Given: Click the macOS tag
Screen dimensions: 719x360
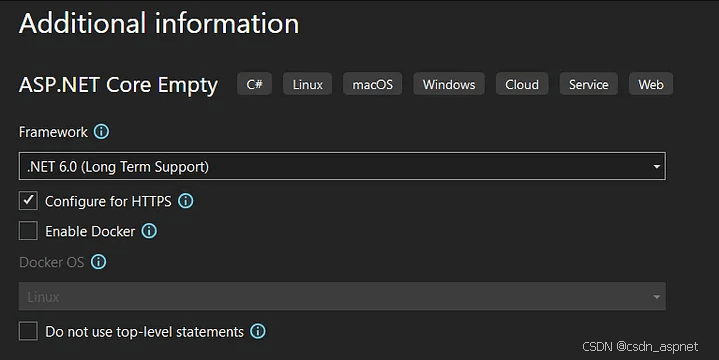Looking at the screenshot, I should (x=372, y=84).
